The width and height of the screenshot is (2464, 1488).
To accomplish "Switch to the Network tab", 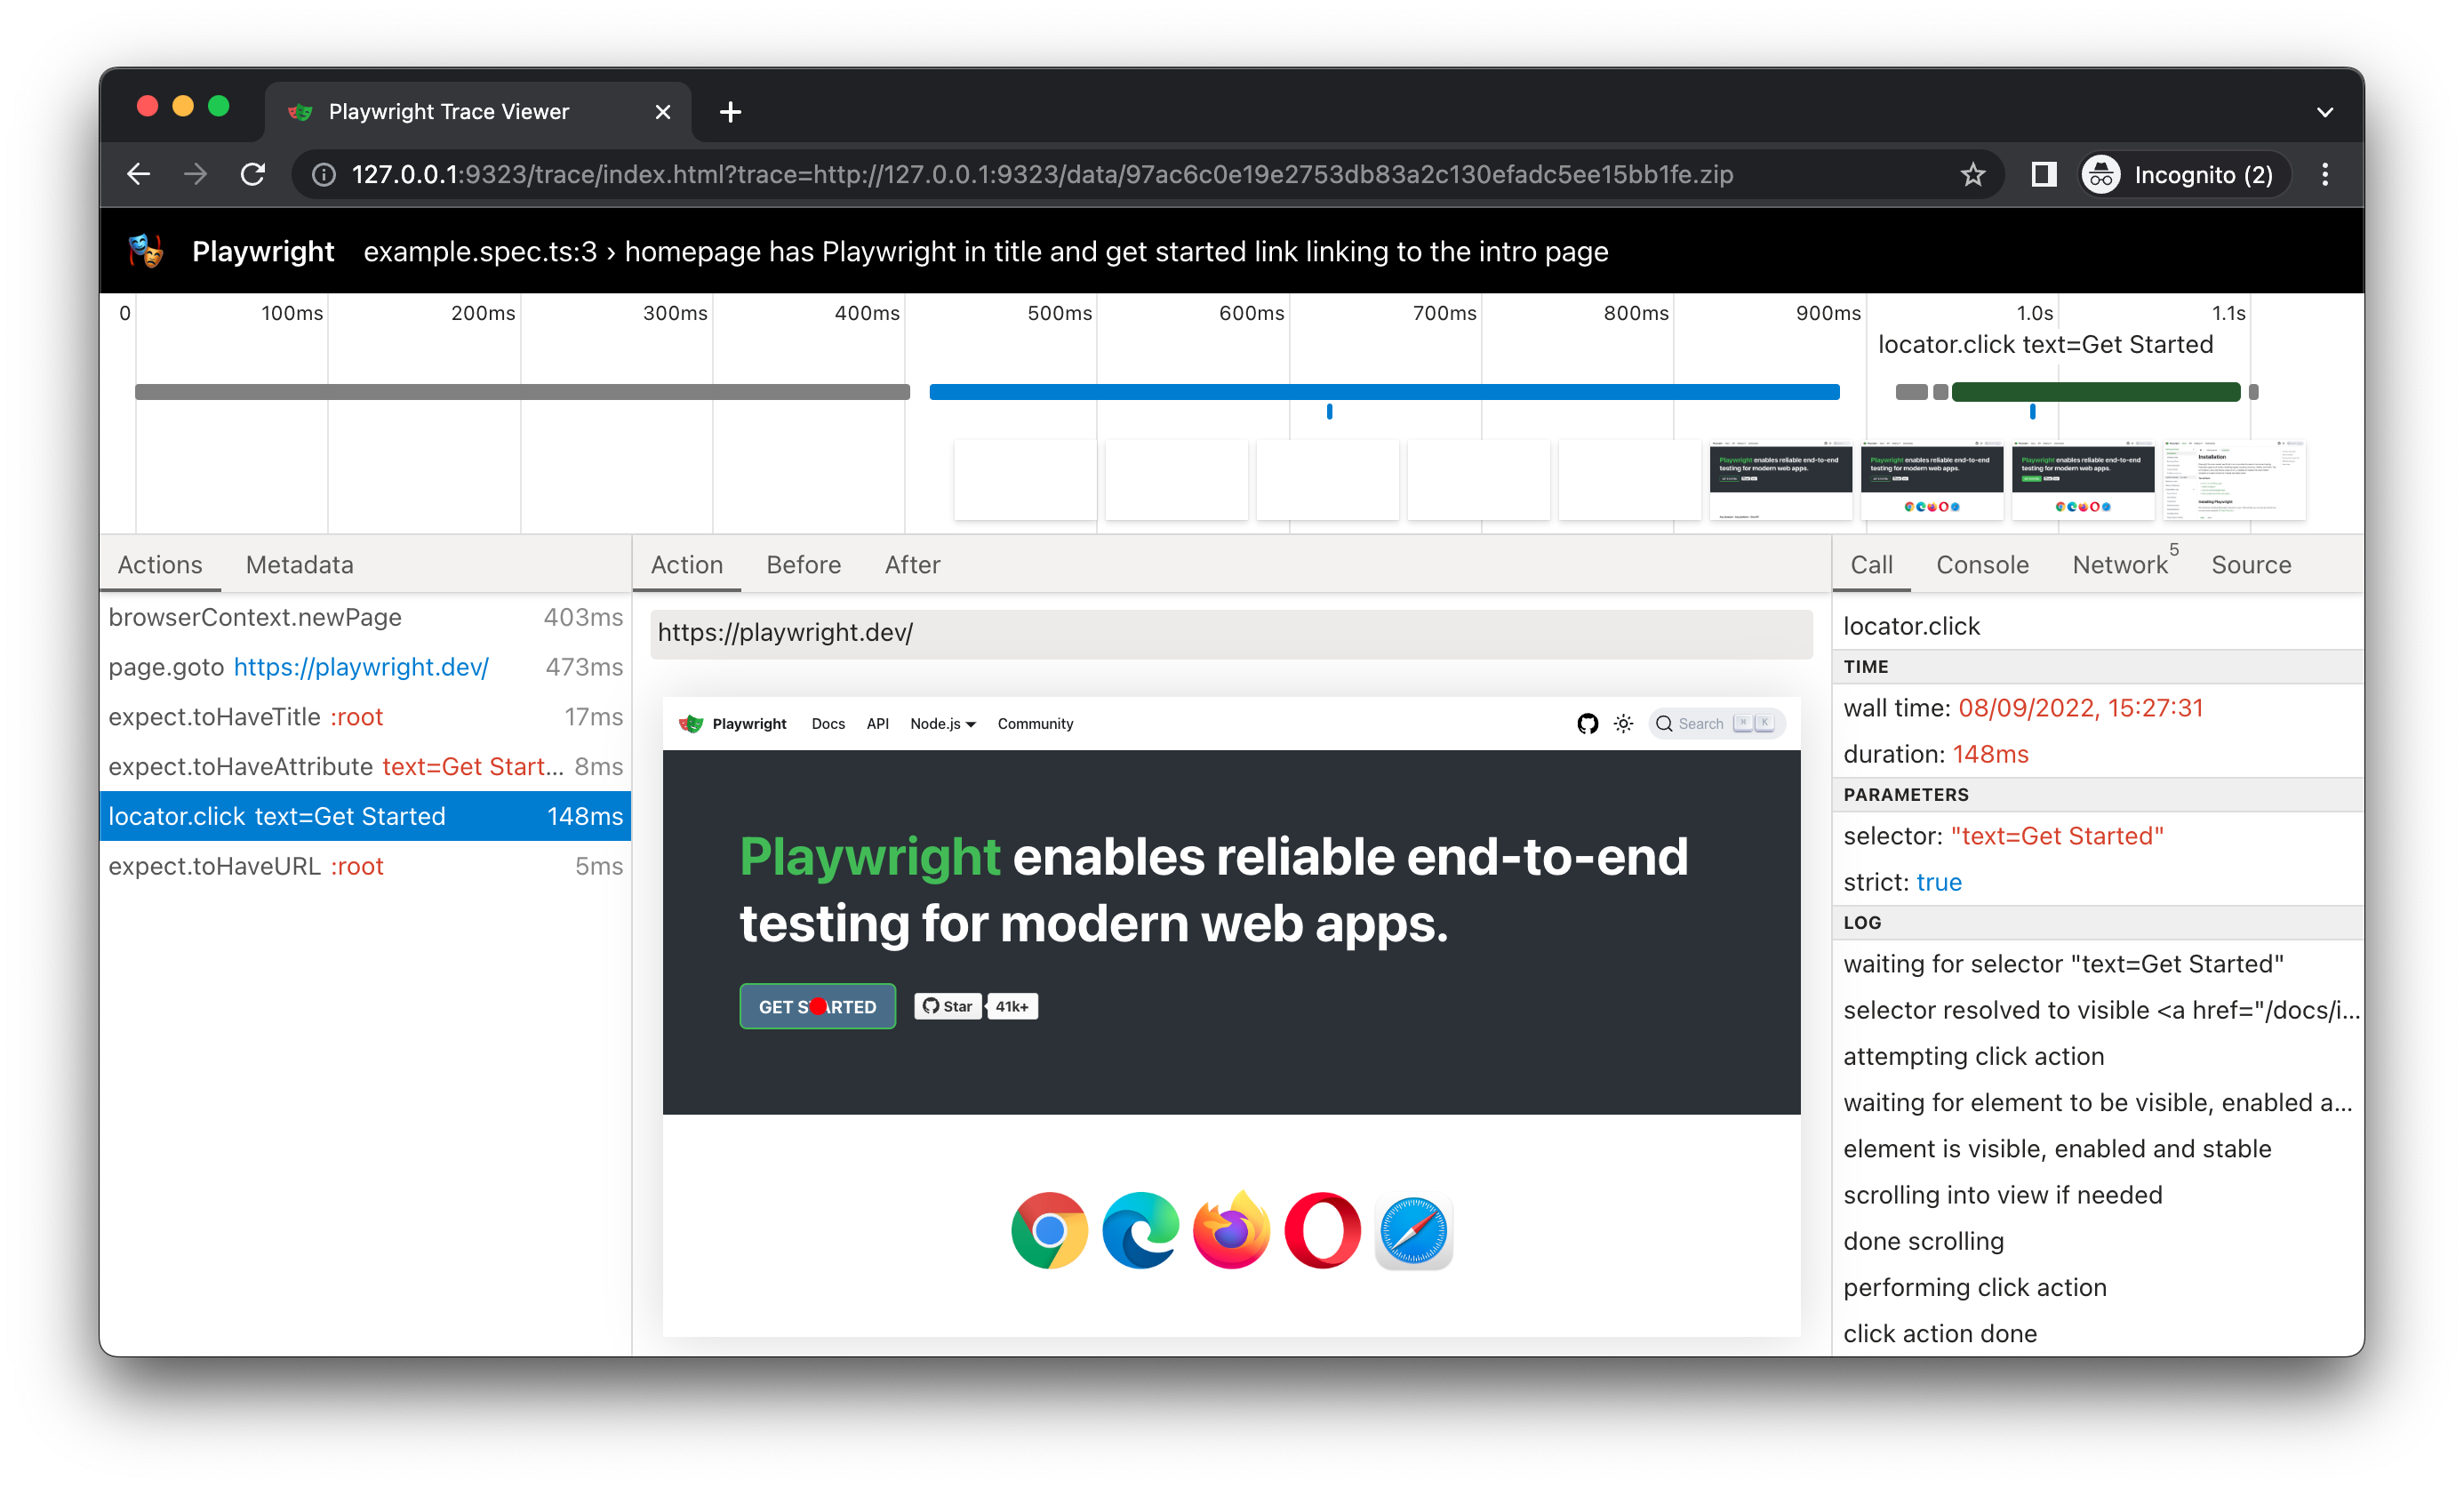I will (x=2120, y=565).
